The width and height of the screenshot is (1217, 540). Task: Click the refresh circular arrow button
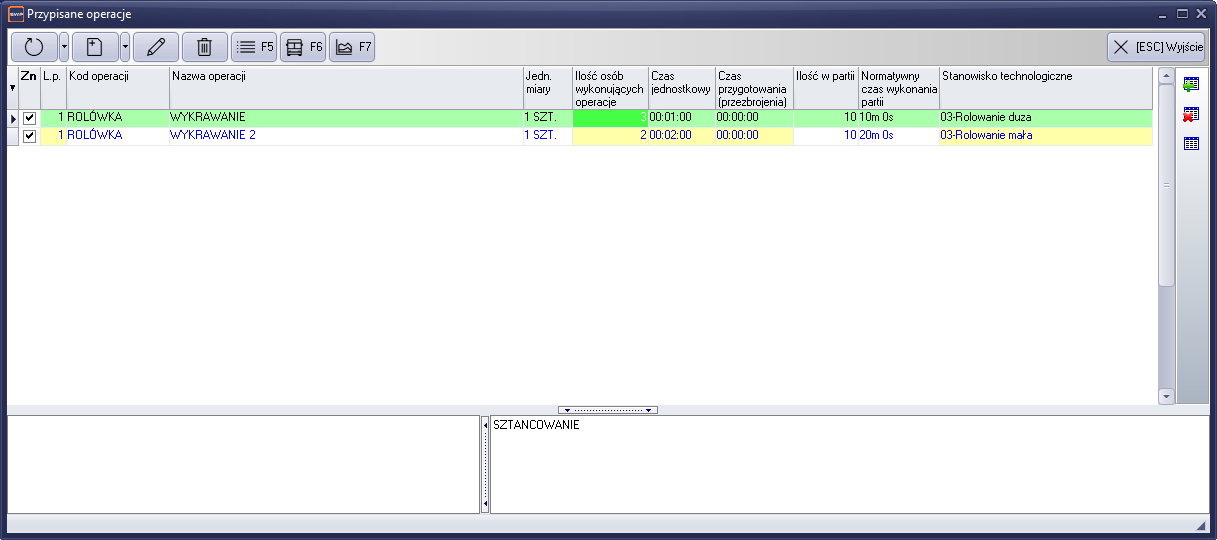(x=34, y=47)
